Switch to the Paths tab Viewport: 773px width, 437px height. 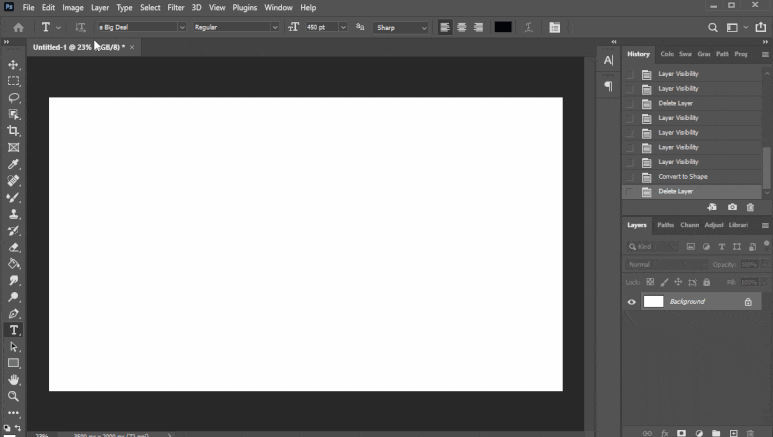[x=665, y=225]
